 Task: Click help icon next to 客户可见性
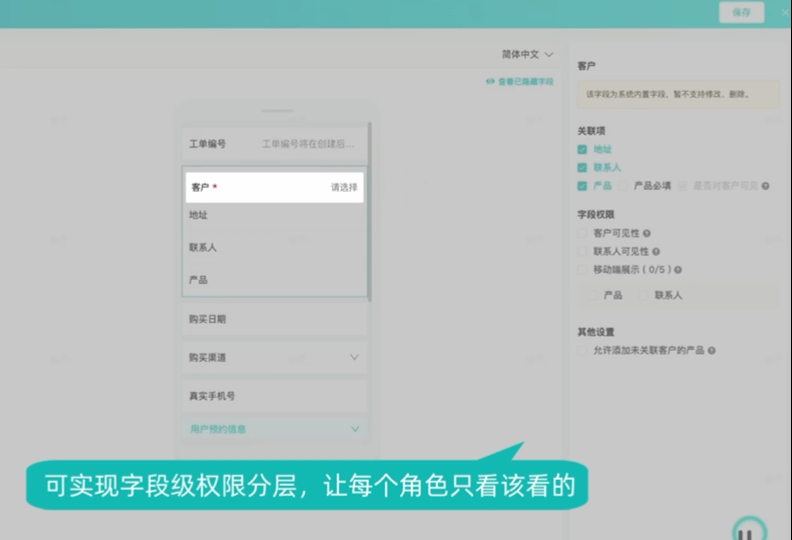(x=647, y=233)
